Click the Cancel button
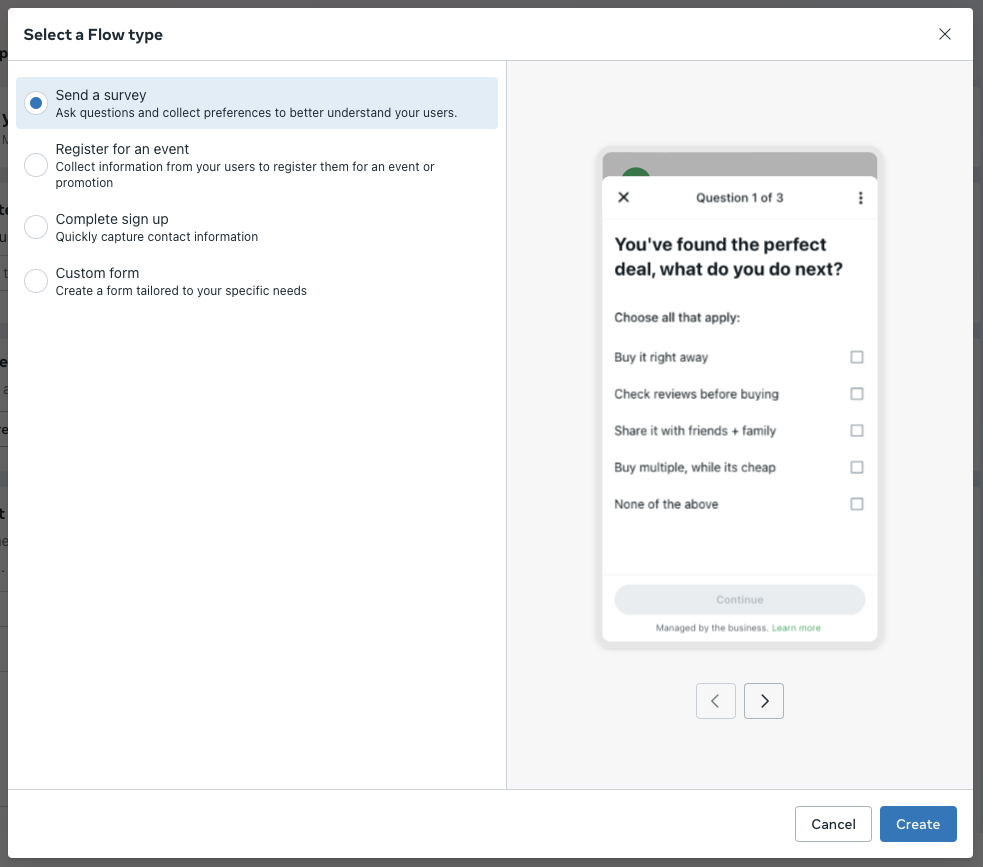 coord(833,824)
